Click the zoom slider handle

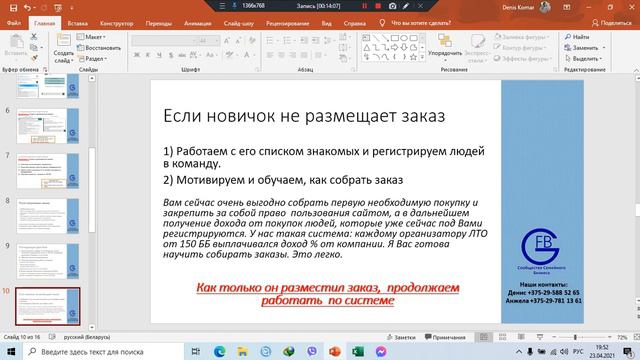pos(575,337)
